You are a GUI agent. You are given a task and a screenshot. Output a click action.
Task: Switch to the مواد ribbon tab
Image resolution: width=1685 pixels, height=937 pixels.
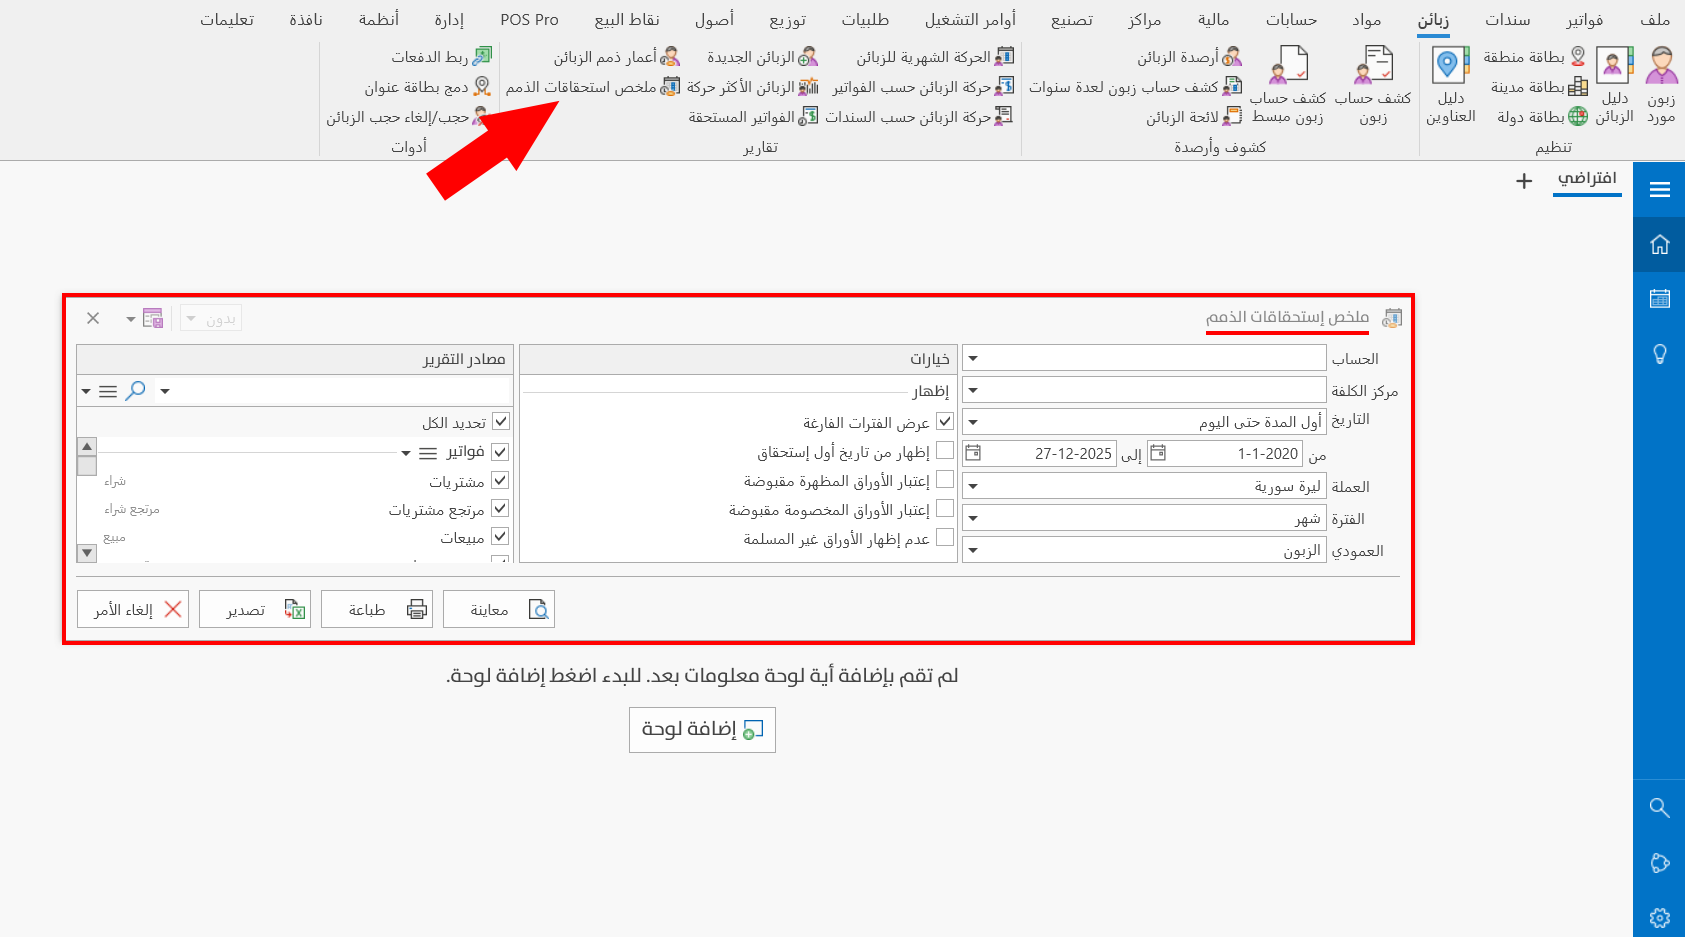pyautogui.click(x=1368, y=19)
